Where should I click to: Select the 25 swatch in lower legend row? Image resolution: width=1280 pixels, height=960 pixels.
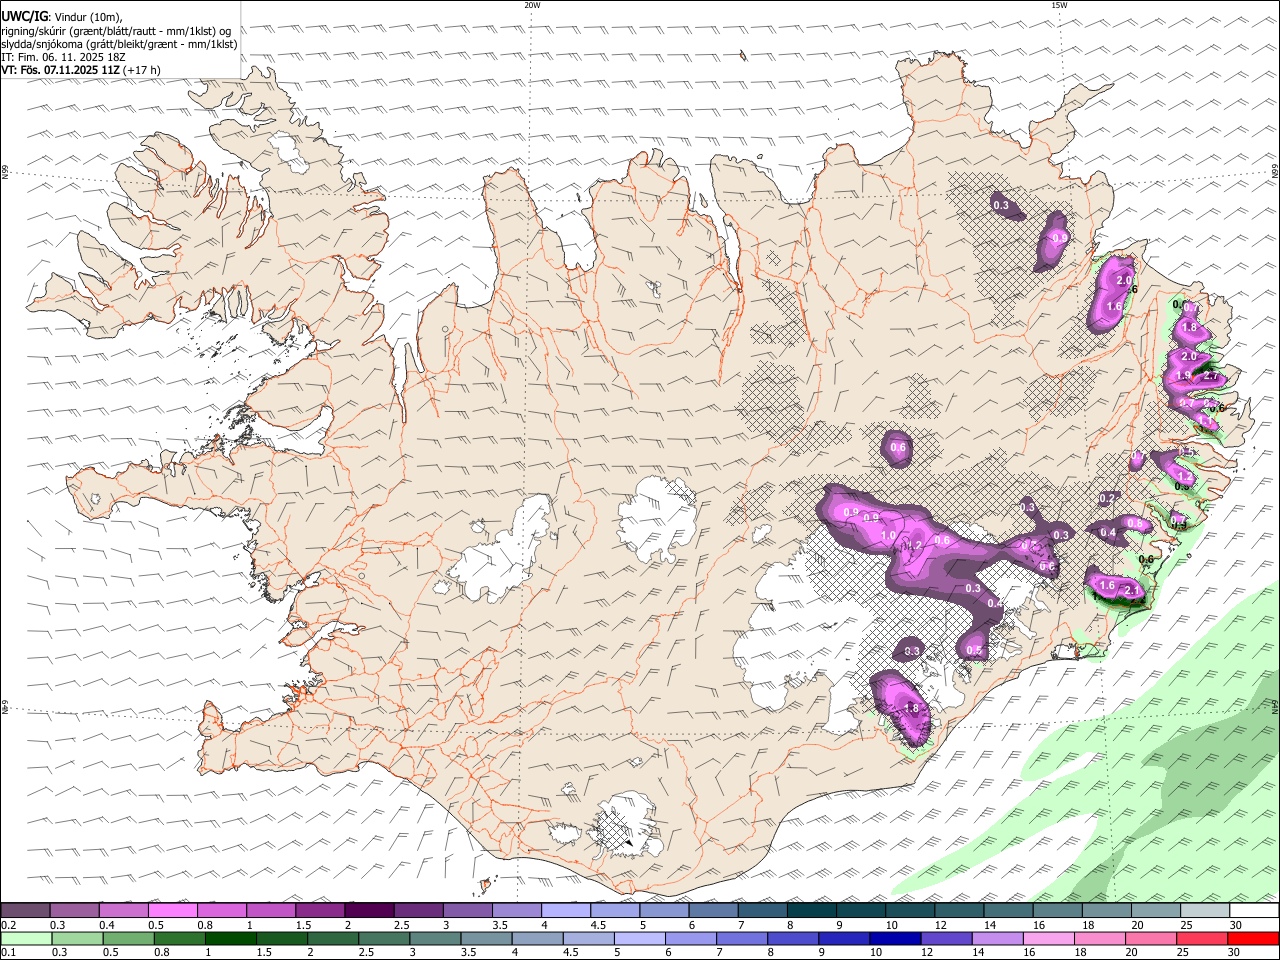click(1200, 938)
